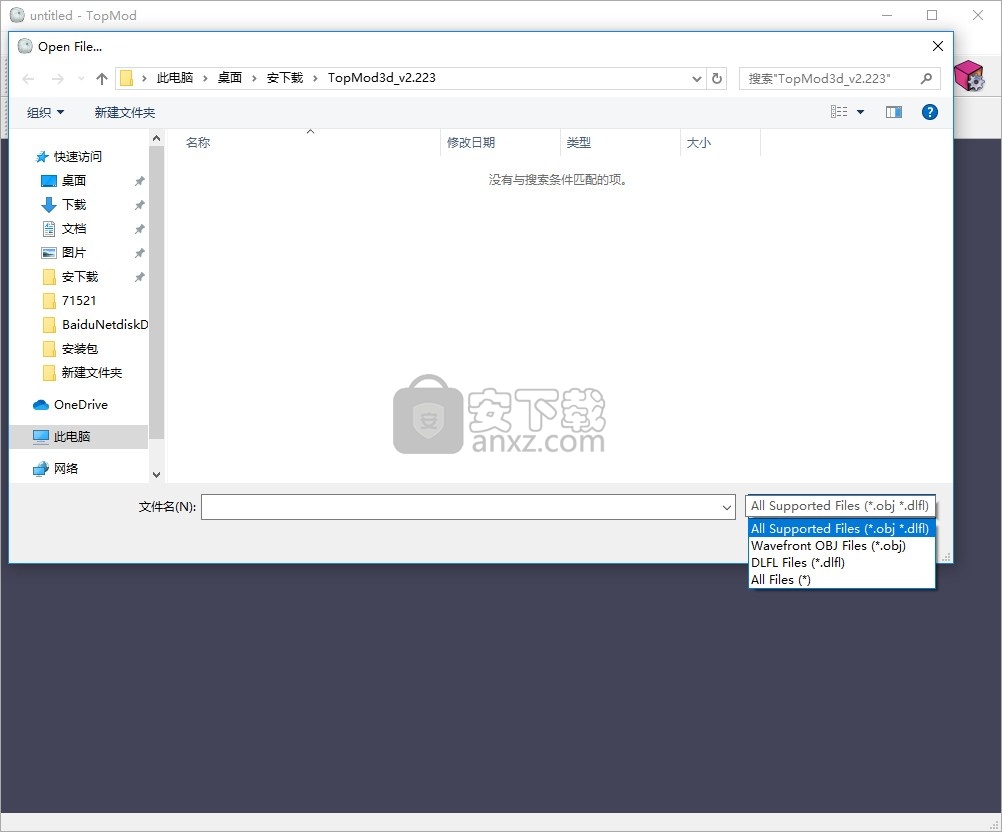The width and height of the screenshot is (1002, 832).
Task: Click the Forward navigation arrow
Action: (x=58, y=79)
